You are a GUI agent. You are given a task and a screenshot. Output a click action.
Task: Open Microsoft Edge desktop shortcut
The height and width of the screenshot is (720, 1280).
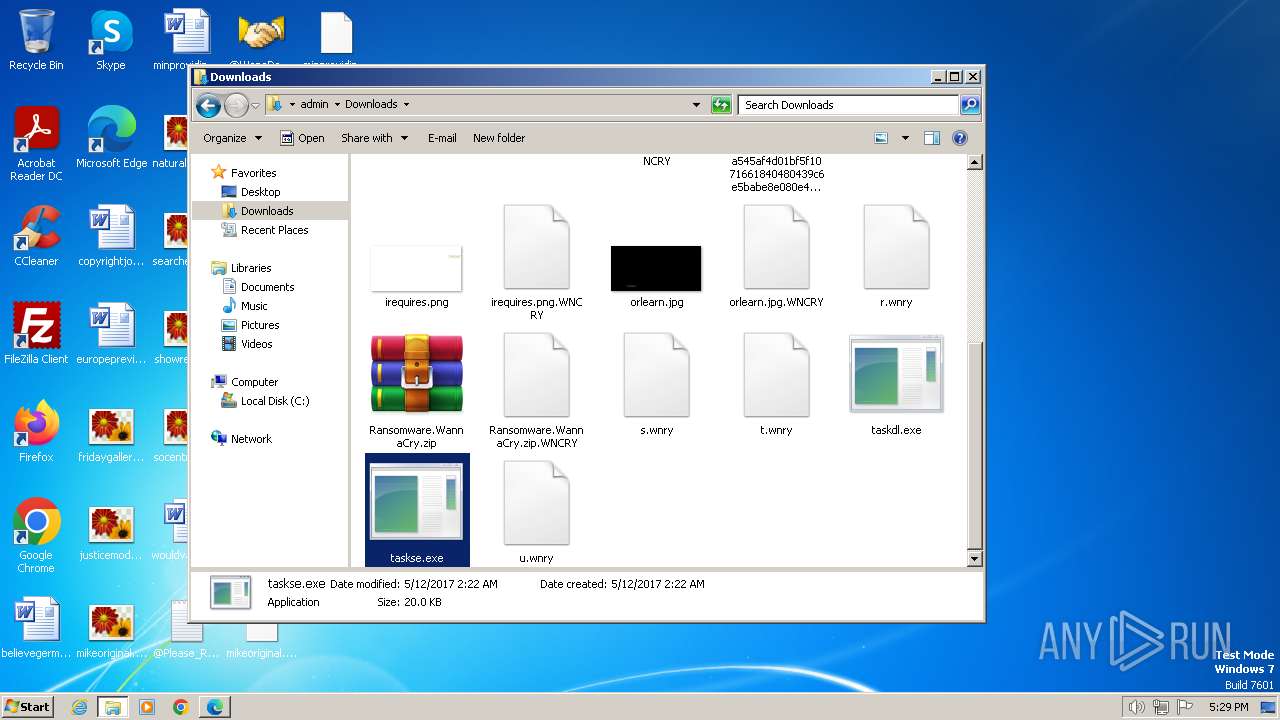pyautogui.click(x=111, y=138)
